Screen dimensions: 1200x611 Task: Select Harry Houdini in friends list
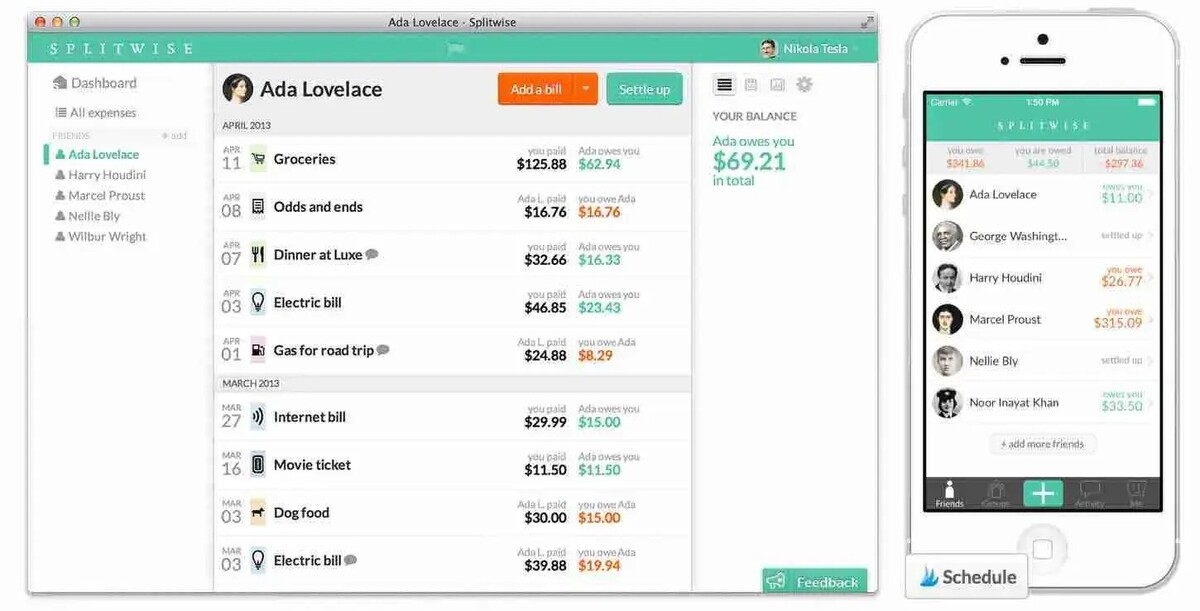[106, 175]
